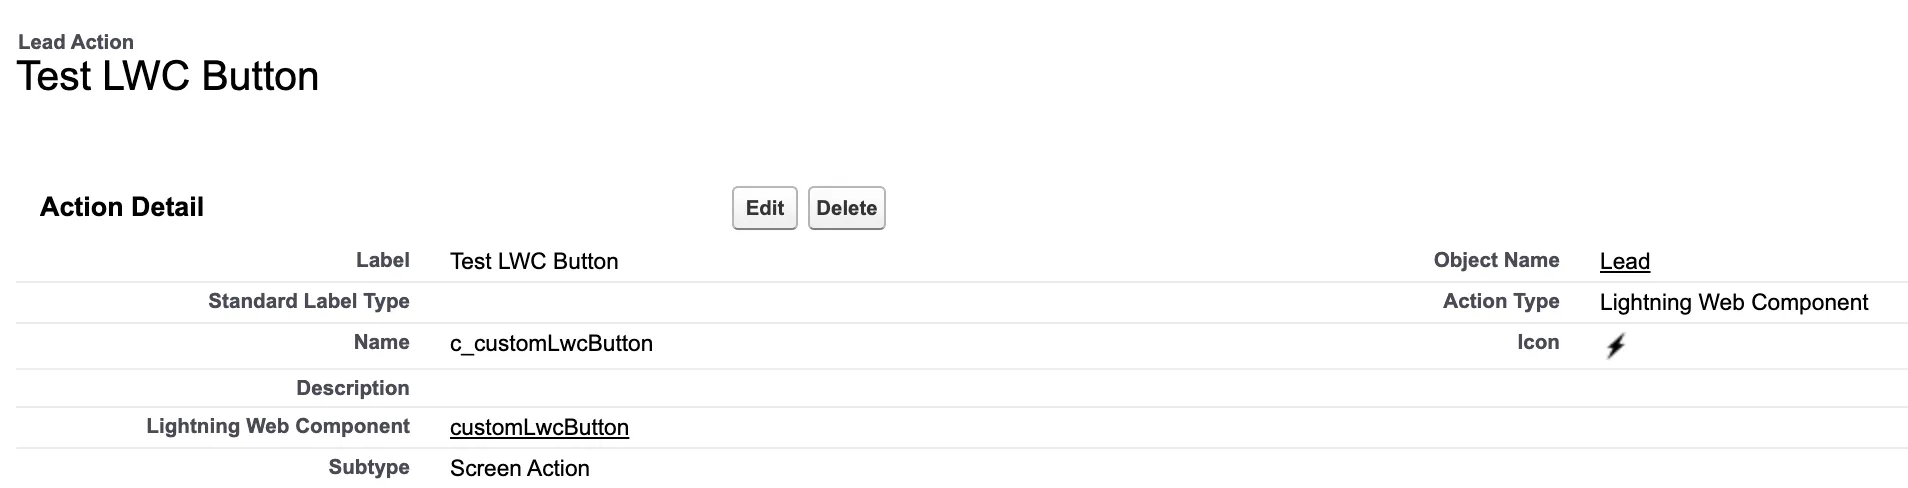Click the Description field label
This screenshot has width=1908, height=488.
[x=353, y=388]
